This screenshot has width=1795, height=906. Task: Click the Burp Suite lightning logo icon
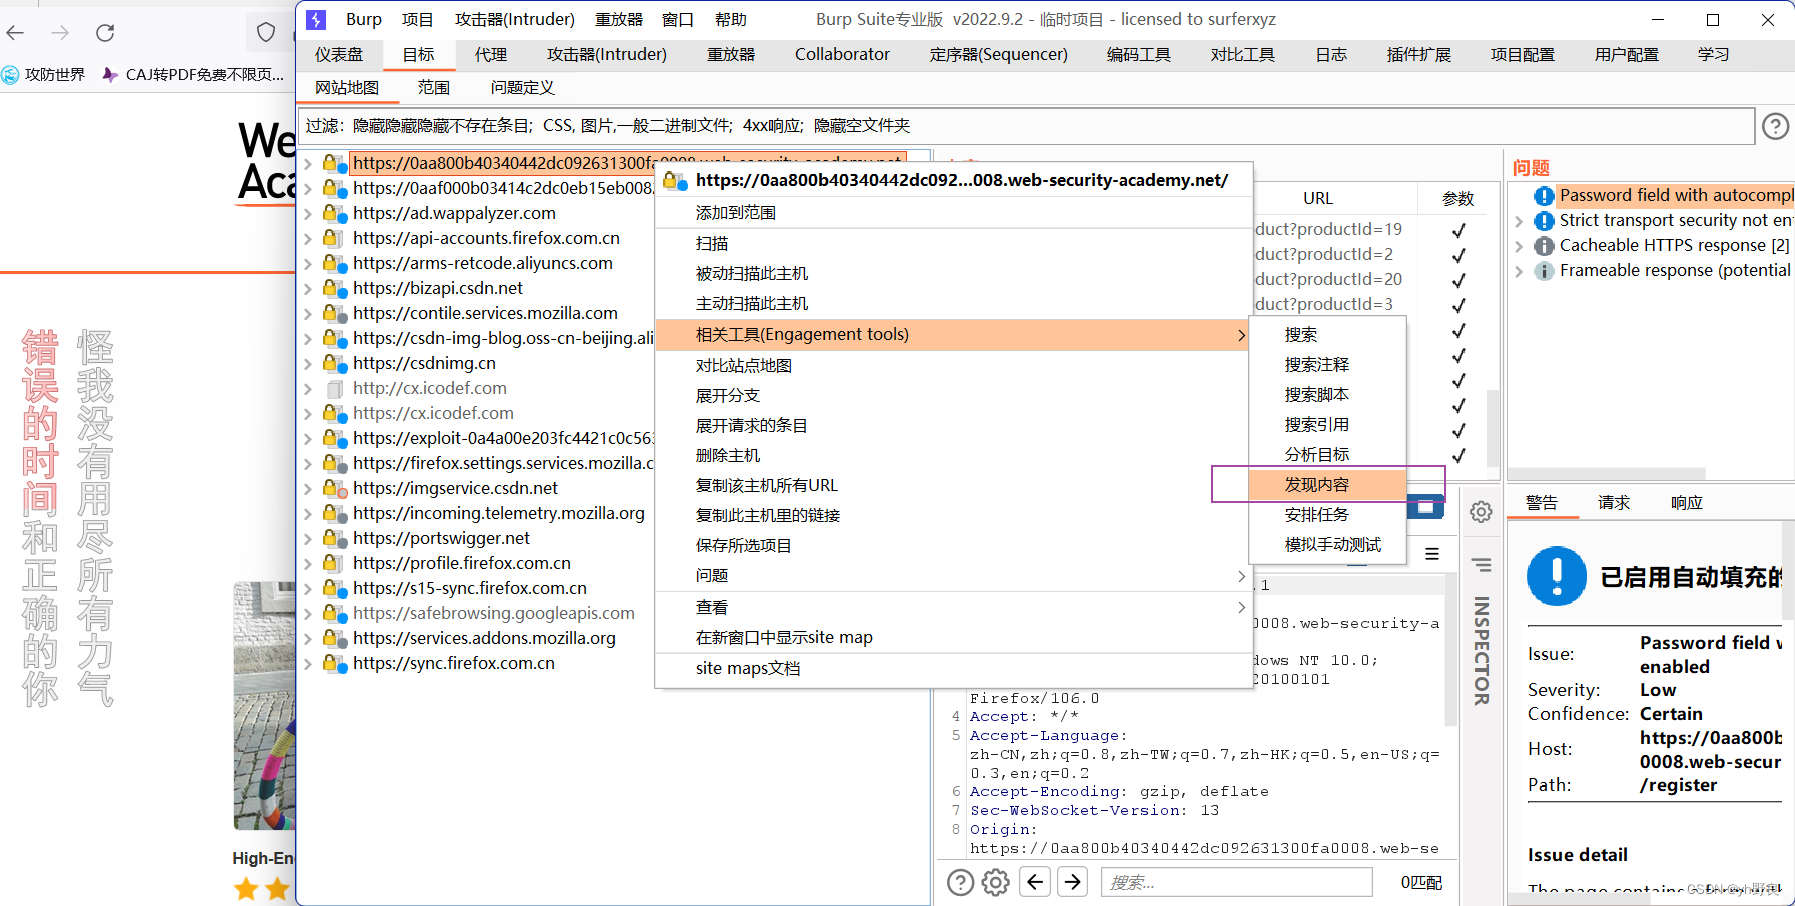[x=316, y=19]
